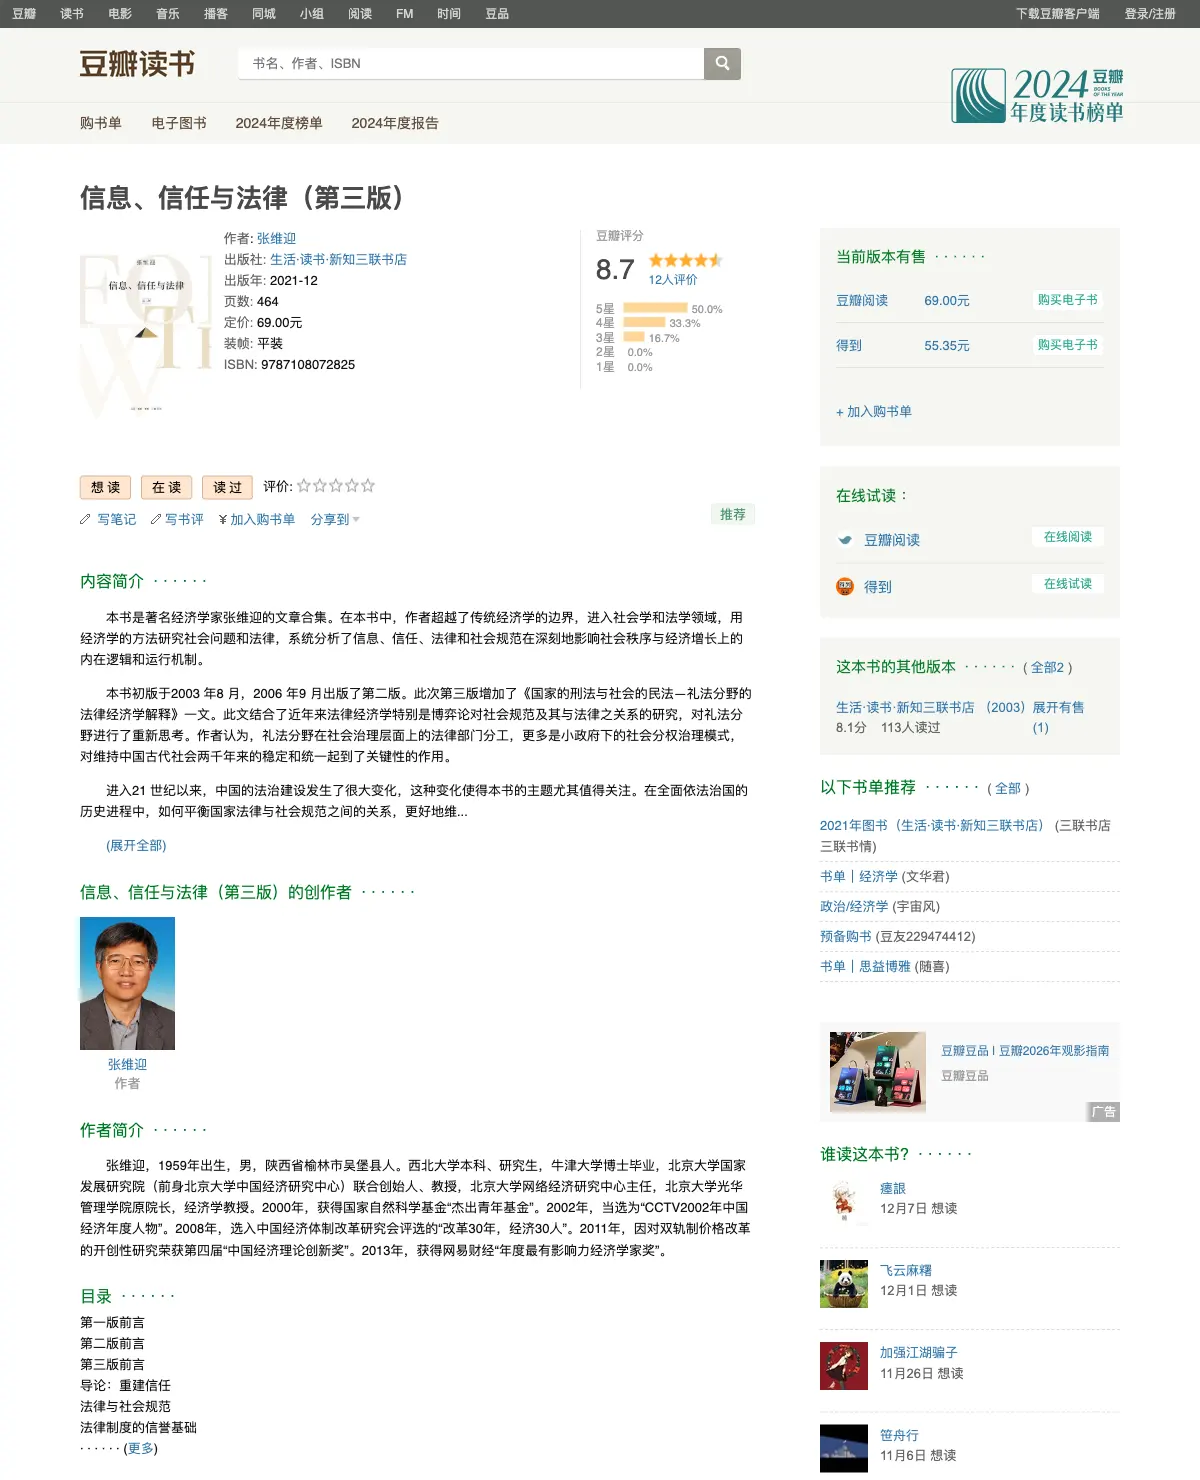Viewport: 1200px width, 1480px height.
Task: Click the 推荐 button
Action: (733, 514)
